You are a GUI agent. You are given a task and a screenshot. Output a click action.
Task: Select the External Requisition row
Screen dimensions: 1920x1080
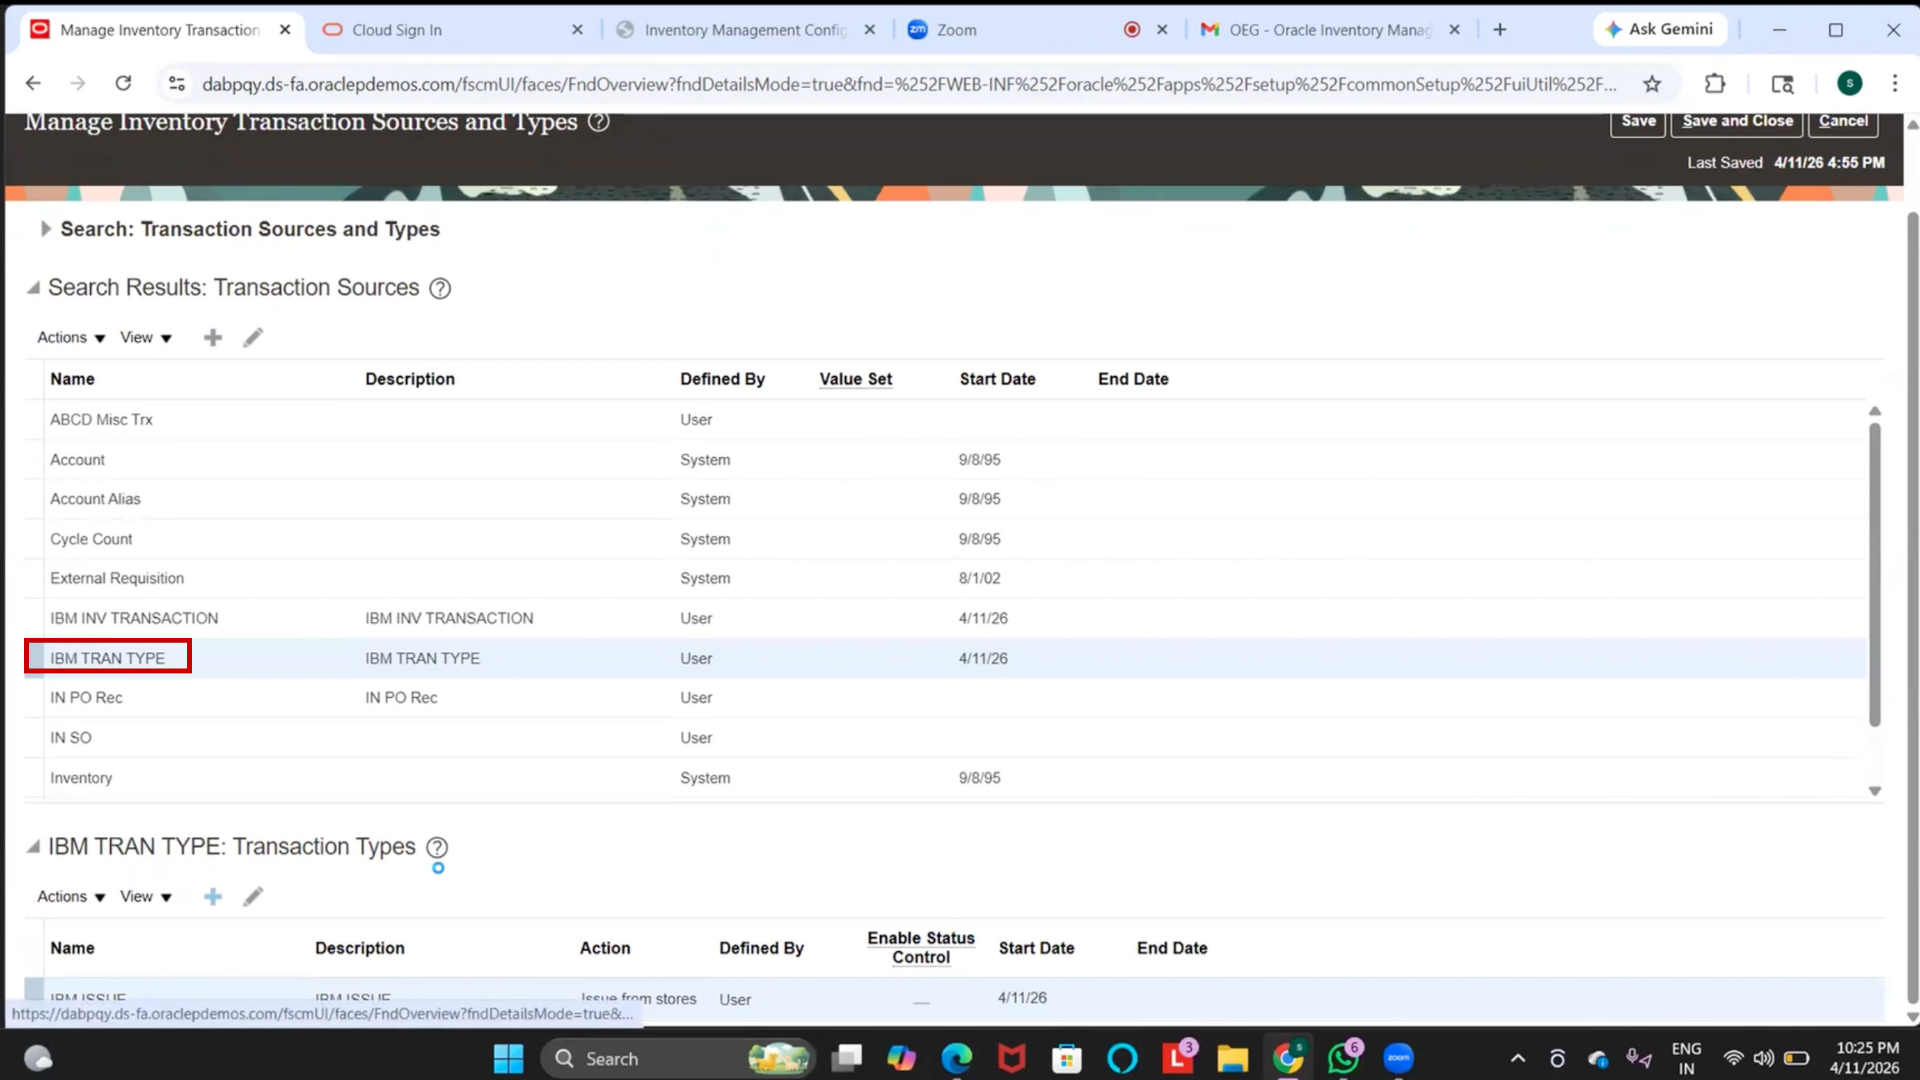pos(945,578)
